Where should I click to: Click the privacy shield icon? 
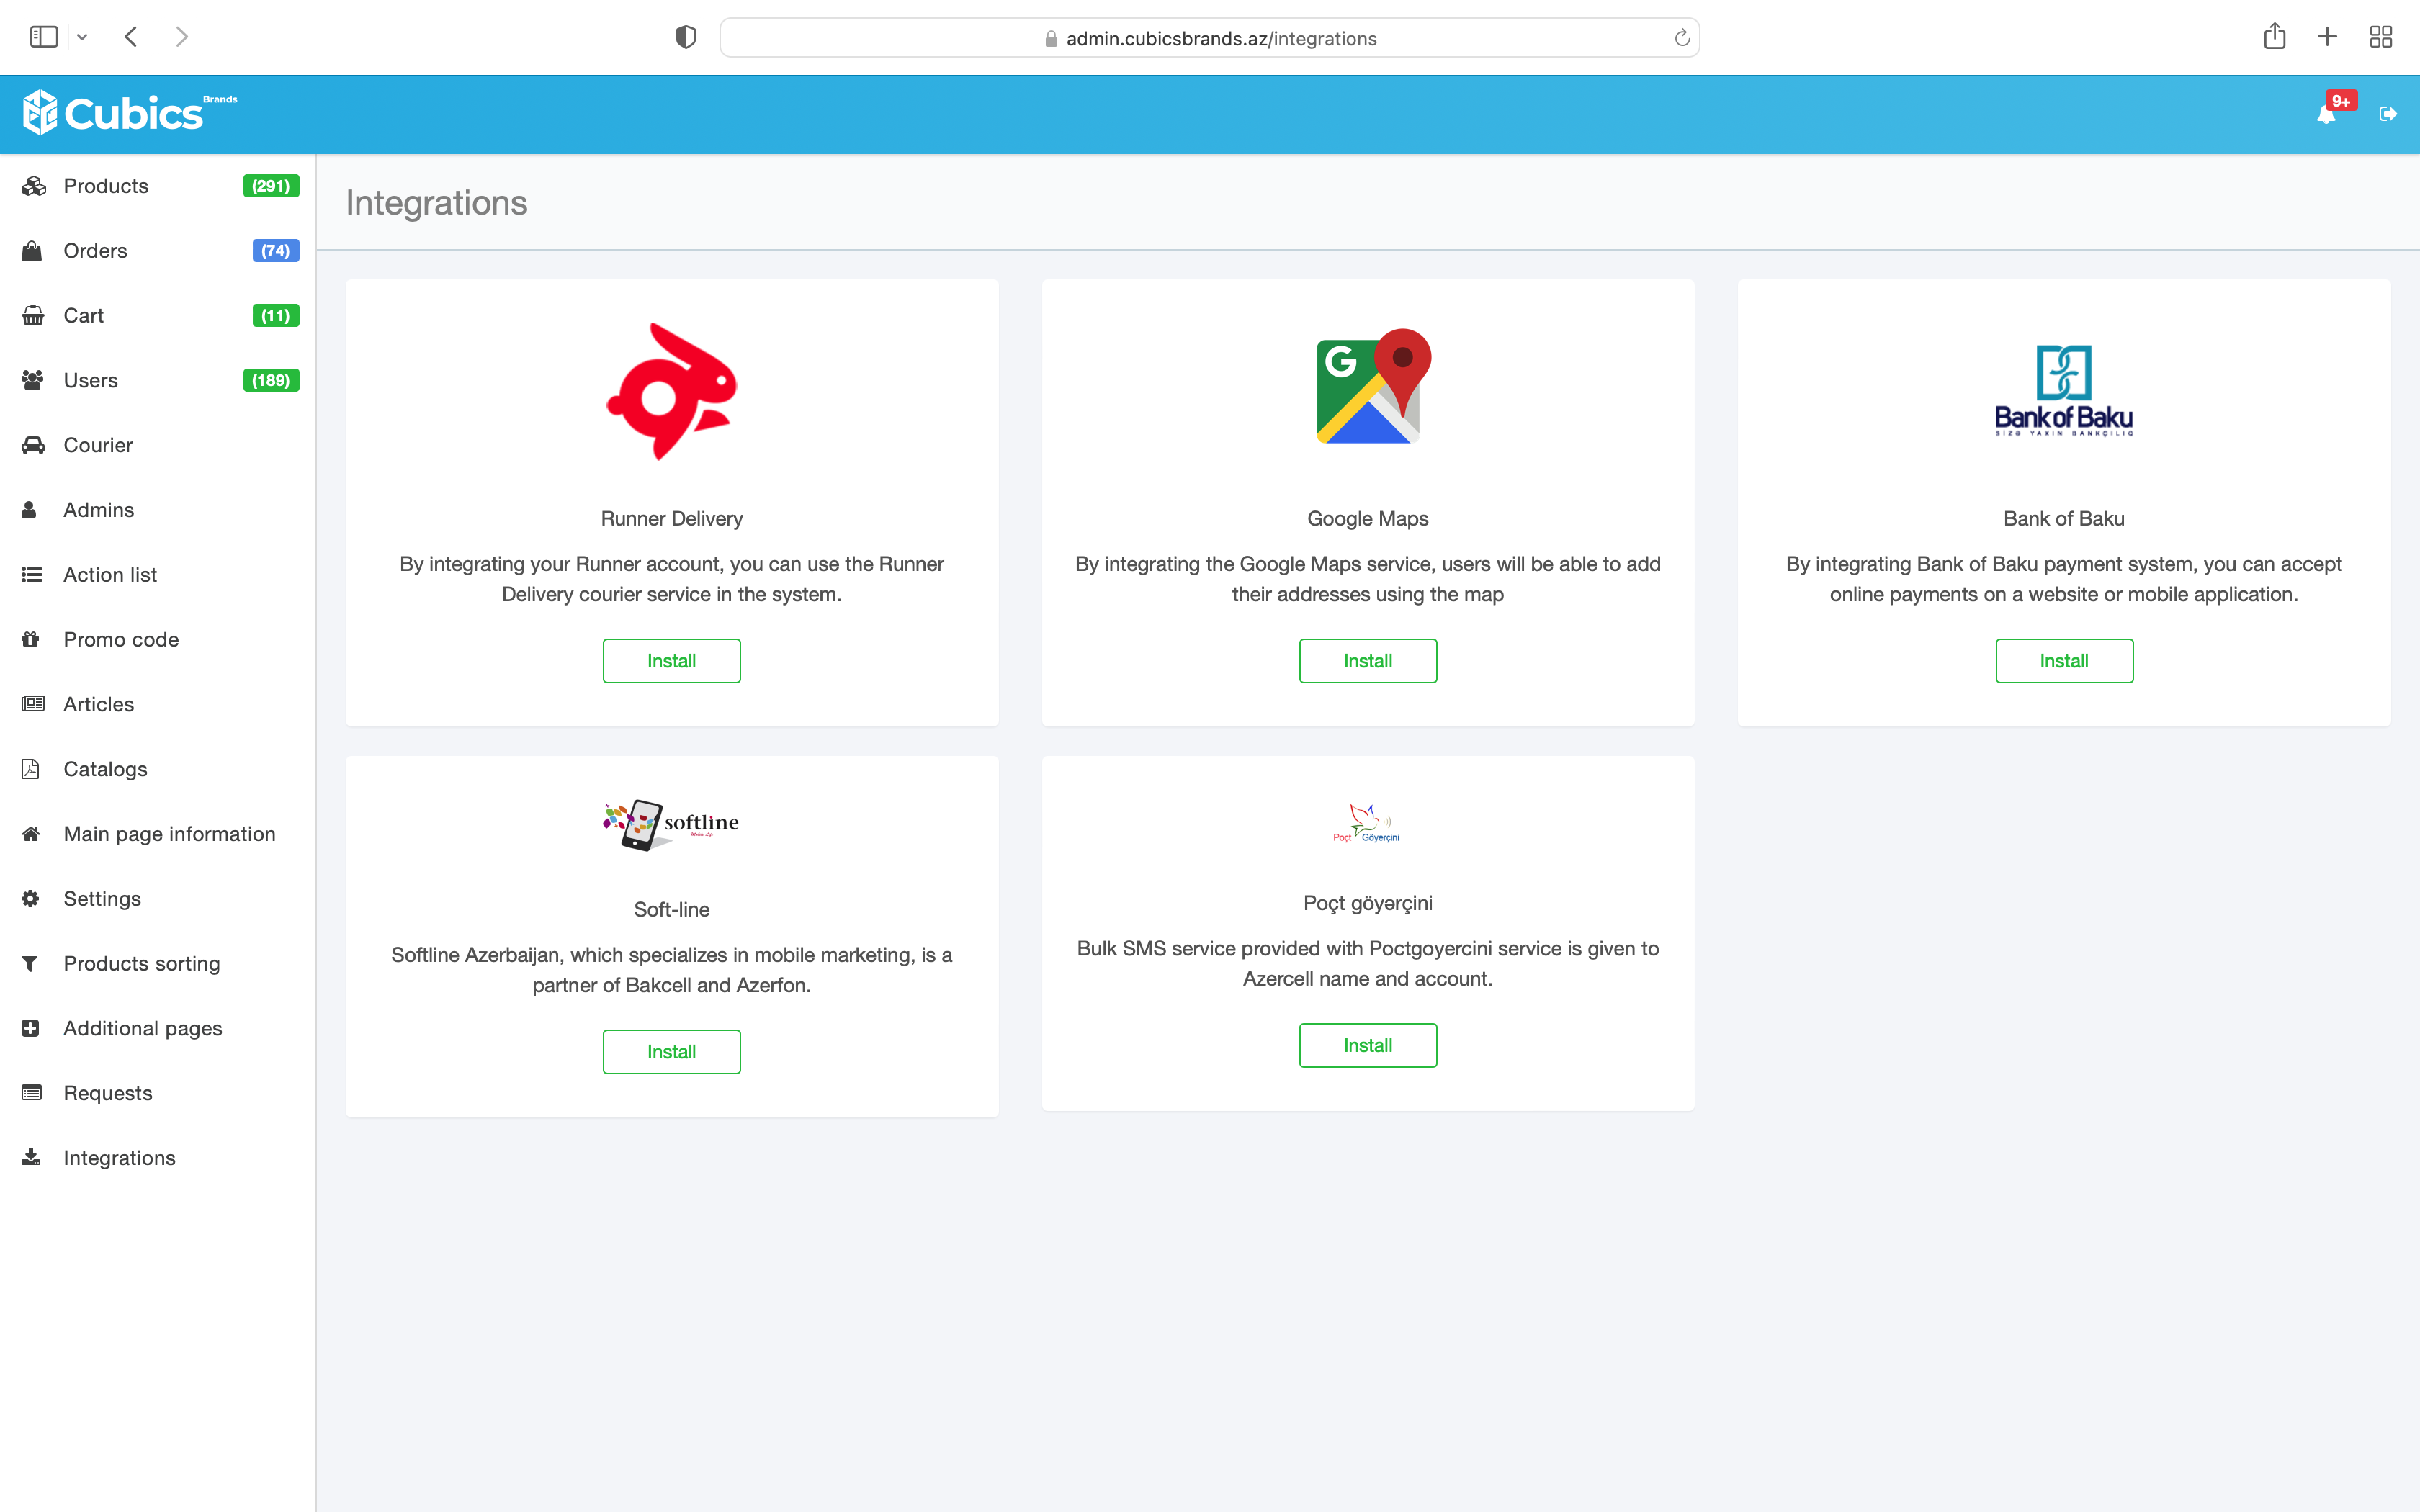click(x=685, y=37)
